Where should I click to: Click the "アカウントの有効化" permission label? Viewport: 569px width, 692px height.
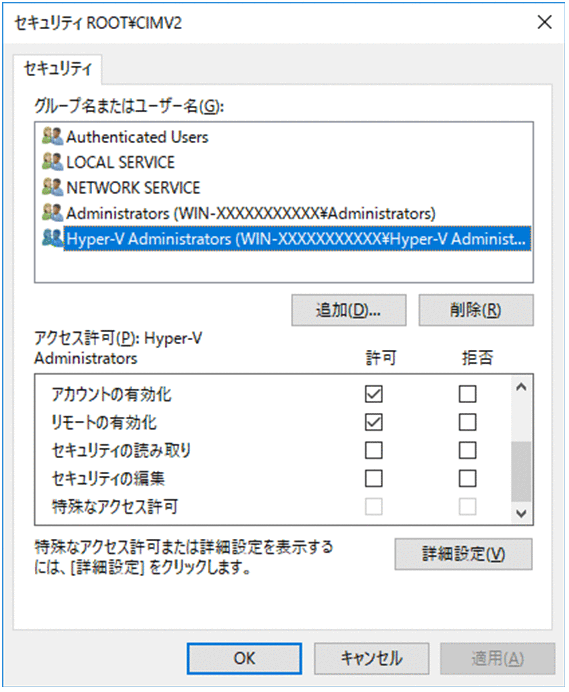112,394
